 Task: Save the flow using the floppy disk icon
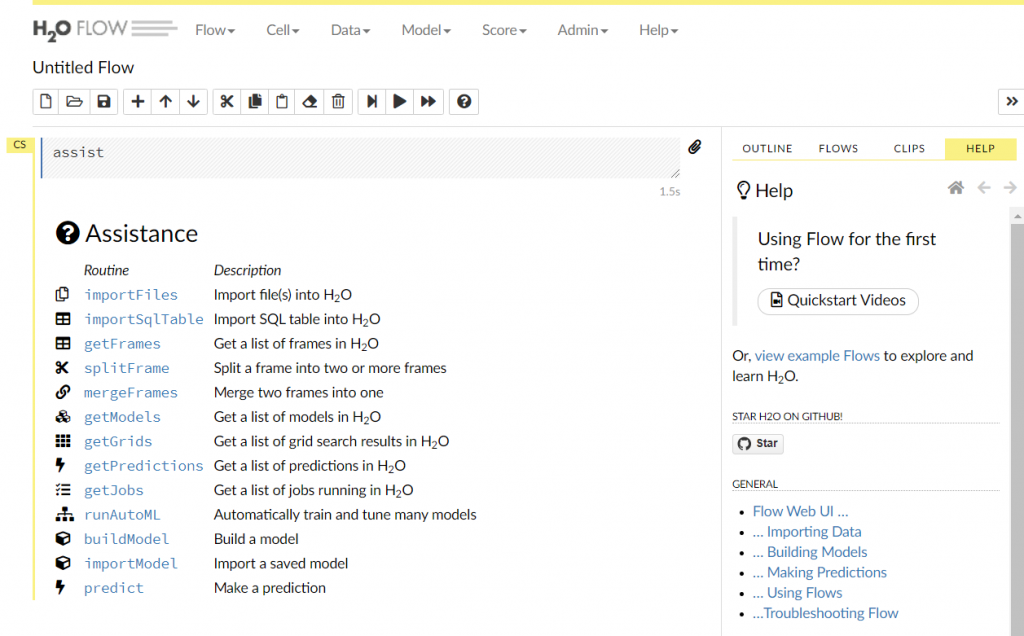point(103,101)
